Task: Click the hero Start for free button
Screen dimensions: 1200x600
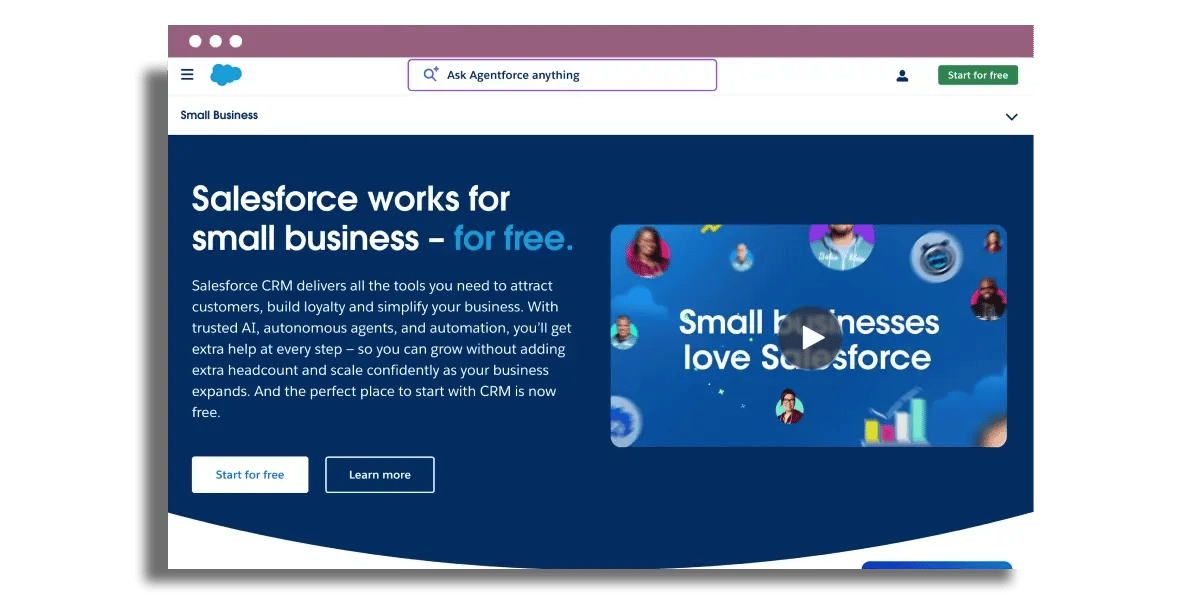Action: 250,474
